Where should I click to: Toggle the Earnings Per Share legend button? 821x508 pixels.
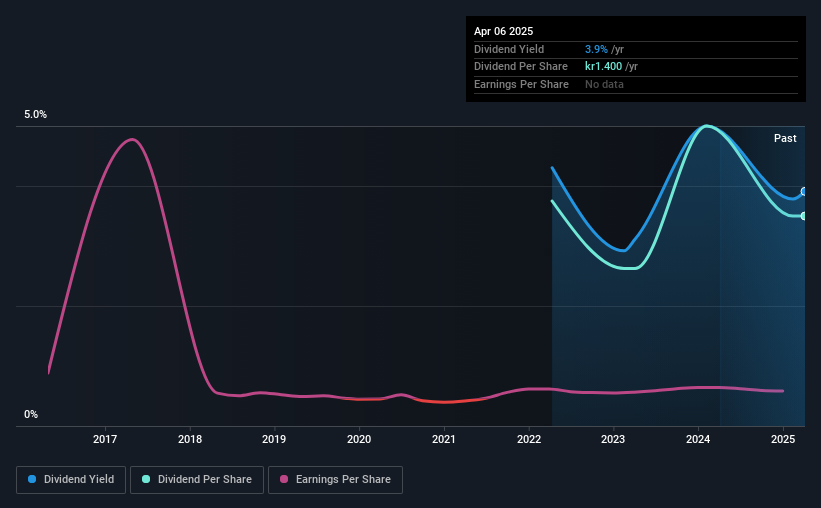(x=335, y=480)
